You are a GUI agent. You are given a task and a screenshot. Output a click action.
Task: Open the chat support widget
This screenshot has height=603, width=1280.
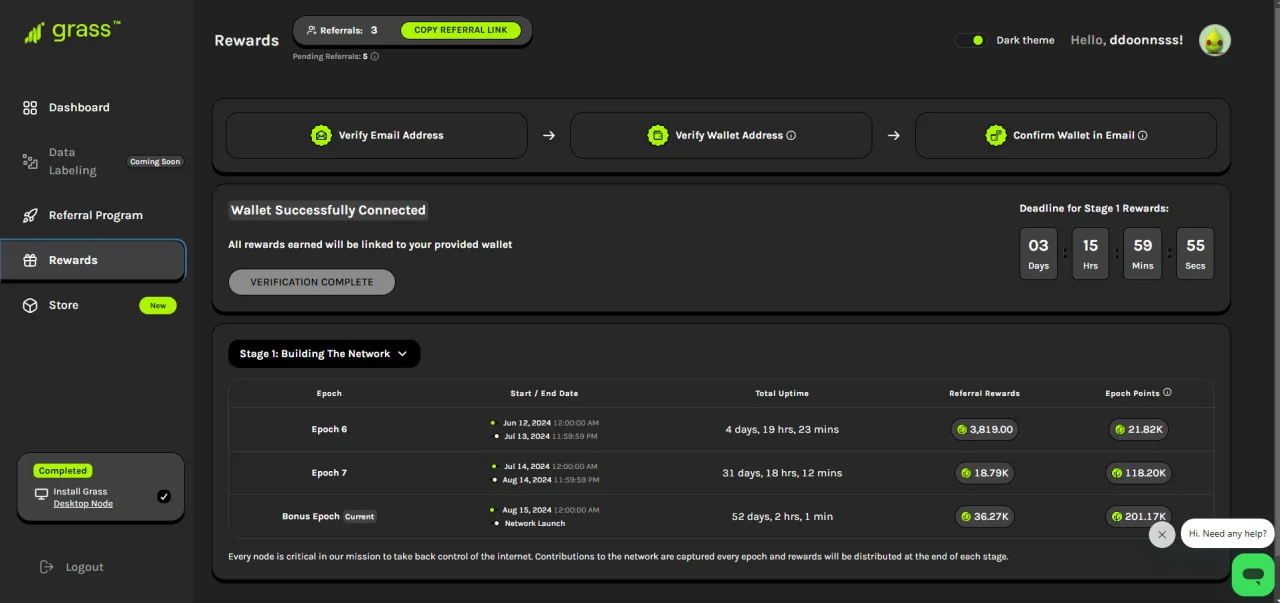pos(1253,574)
